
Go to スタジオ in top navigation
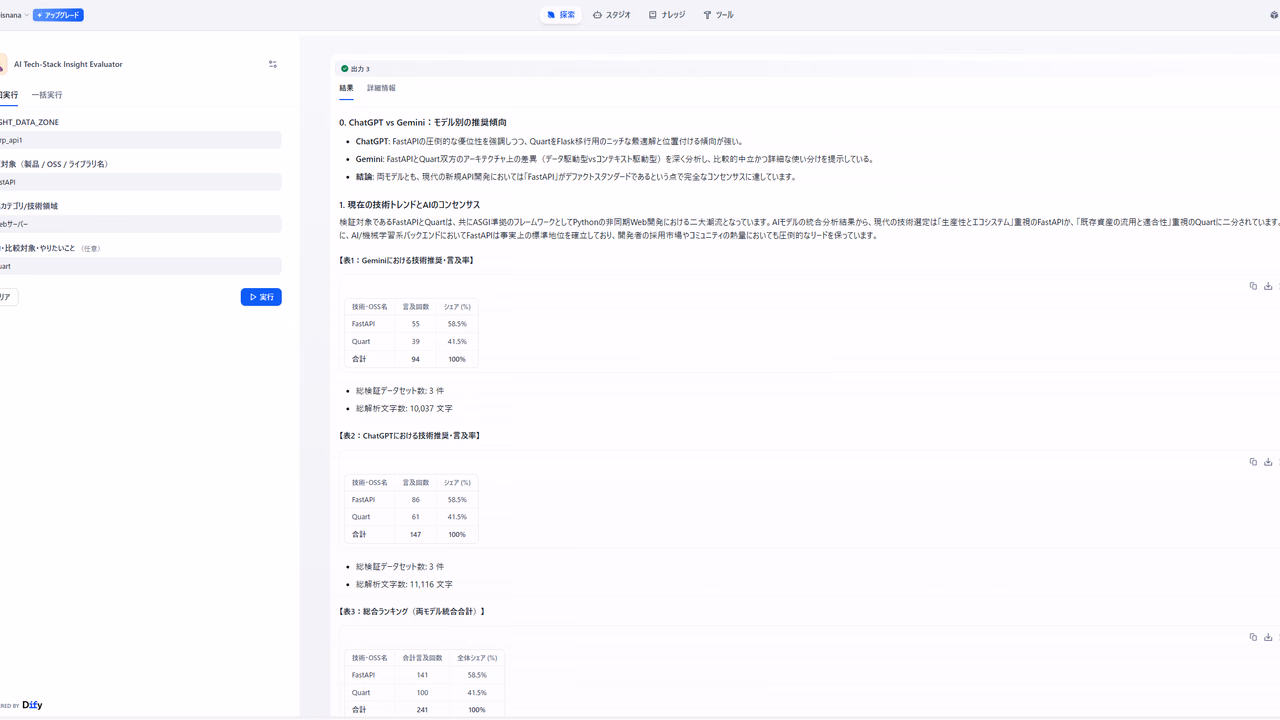click(612, 15)
